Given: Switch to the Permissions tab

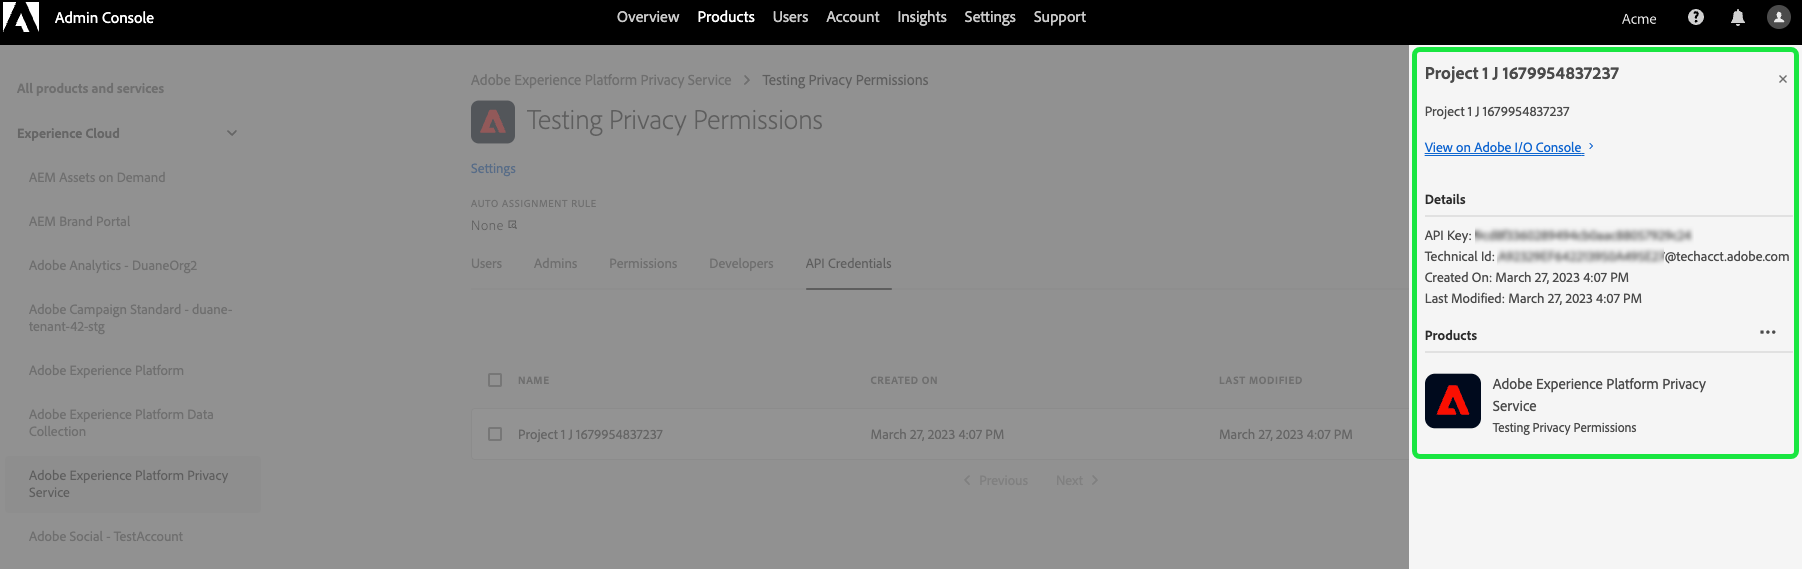Looking at the screenshot, I should click(x=643, y=264).
